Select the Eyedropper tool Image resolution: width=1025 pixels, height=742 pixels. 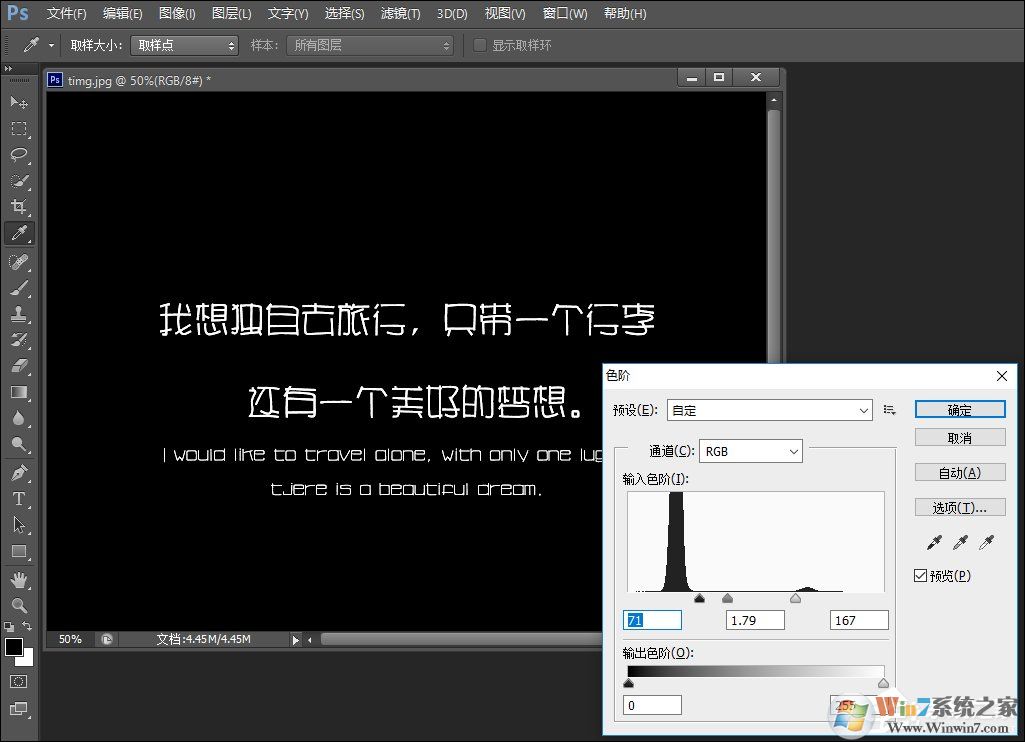(20, 233)
